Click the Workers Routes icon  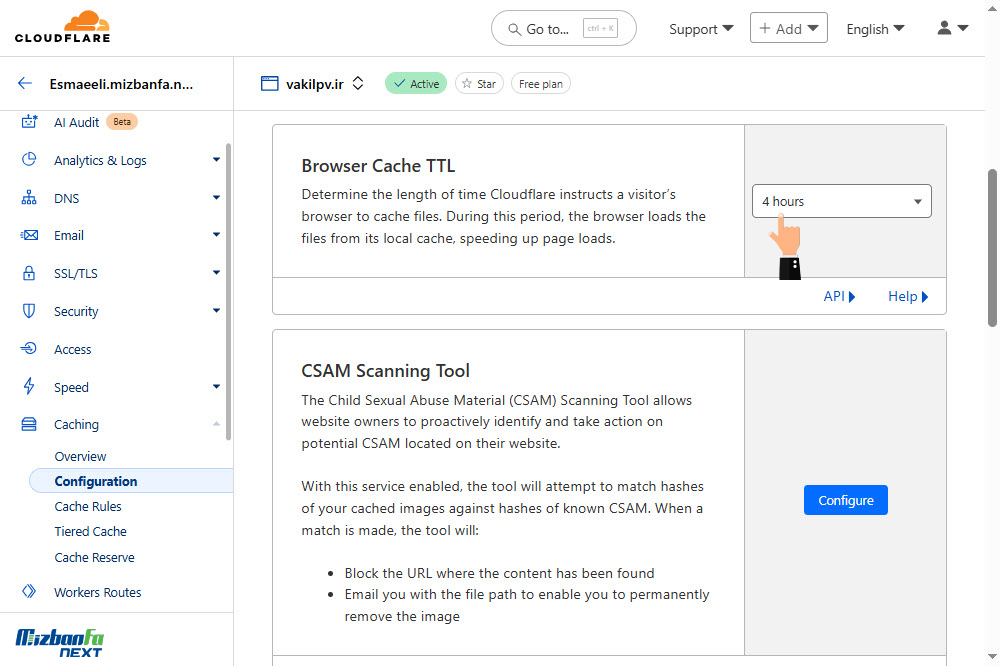point(29,591)
